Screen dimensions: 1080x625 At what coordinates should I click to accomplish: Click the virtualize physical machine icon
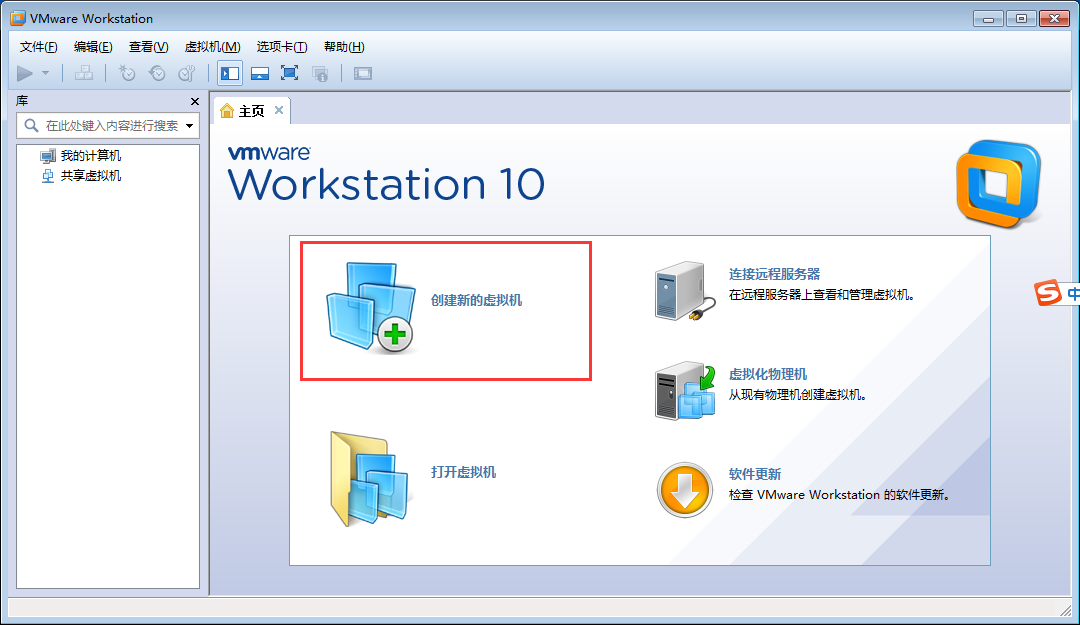point(685,391)
